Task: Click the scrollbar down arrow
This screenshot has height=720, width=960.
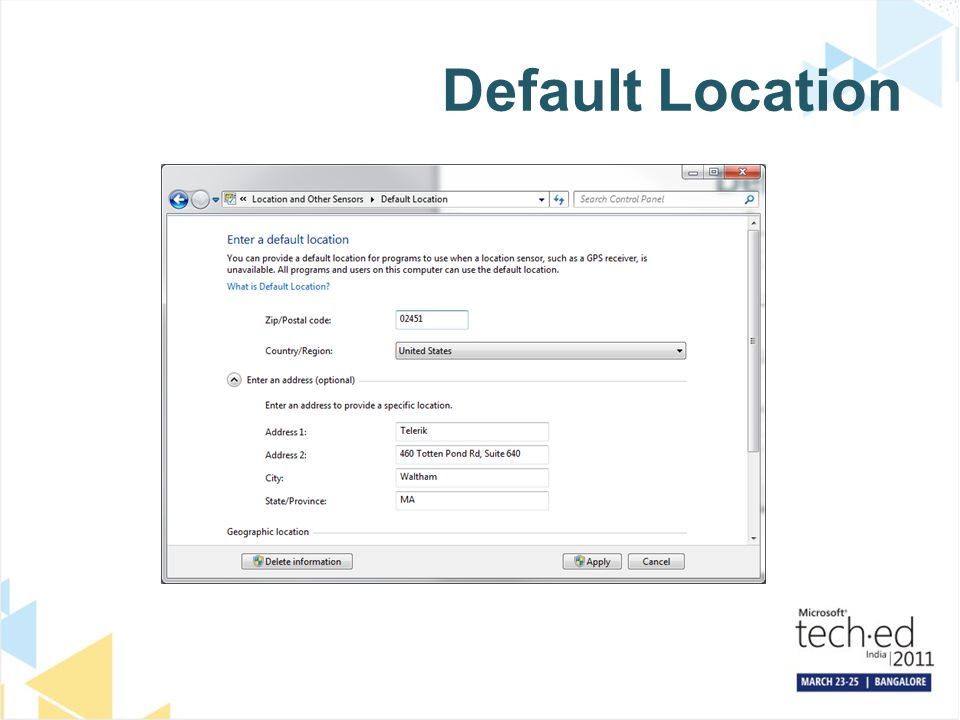Action: point(754,538)
